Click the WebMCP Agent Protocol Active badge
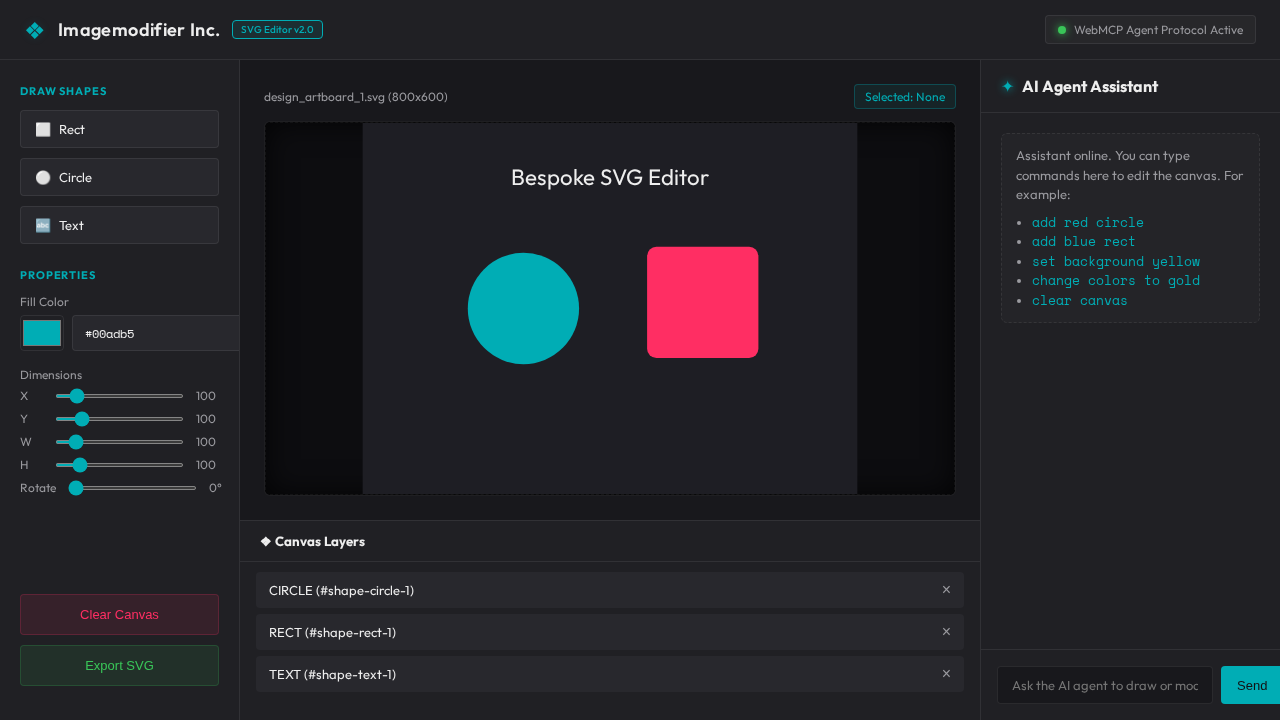1280x720 pixels. click(x=1150, y=30)
